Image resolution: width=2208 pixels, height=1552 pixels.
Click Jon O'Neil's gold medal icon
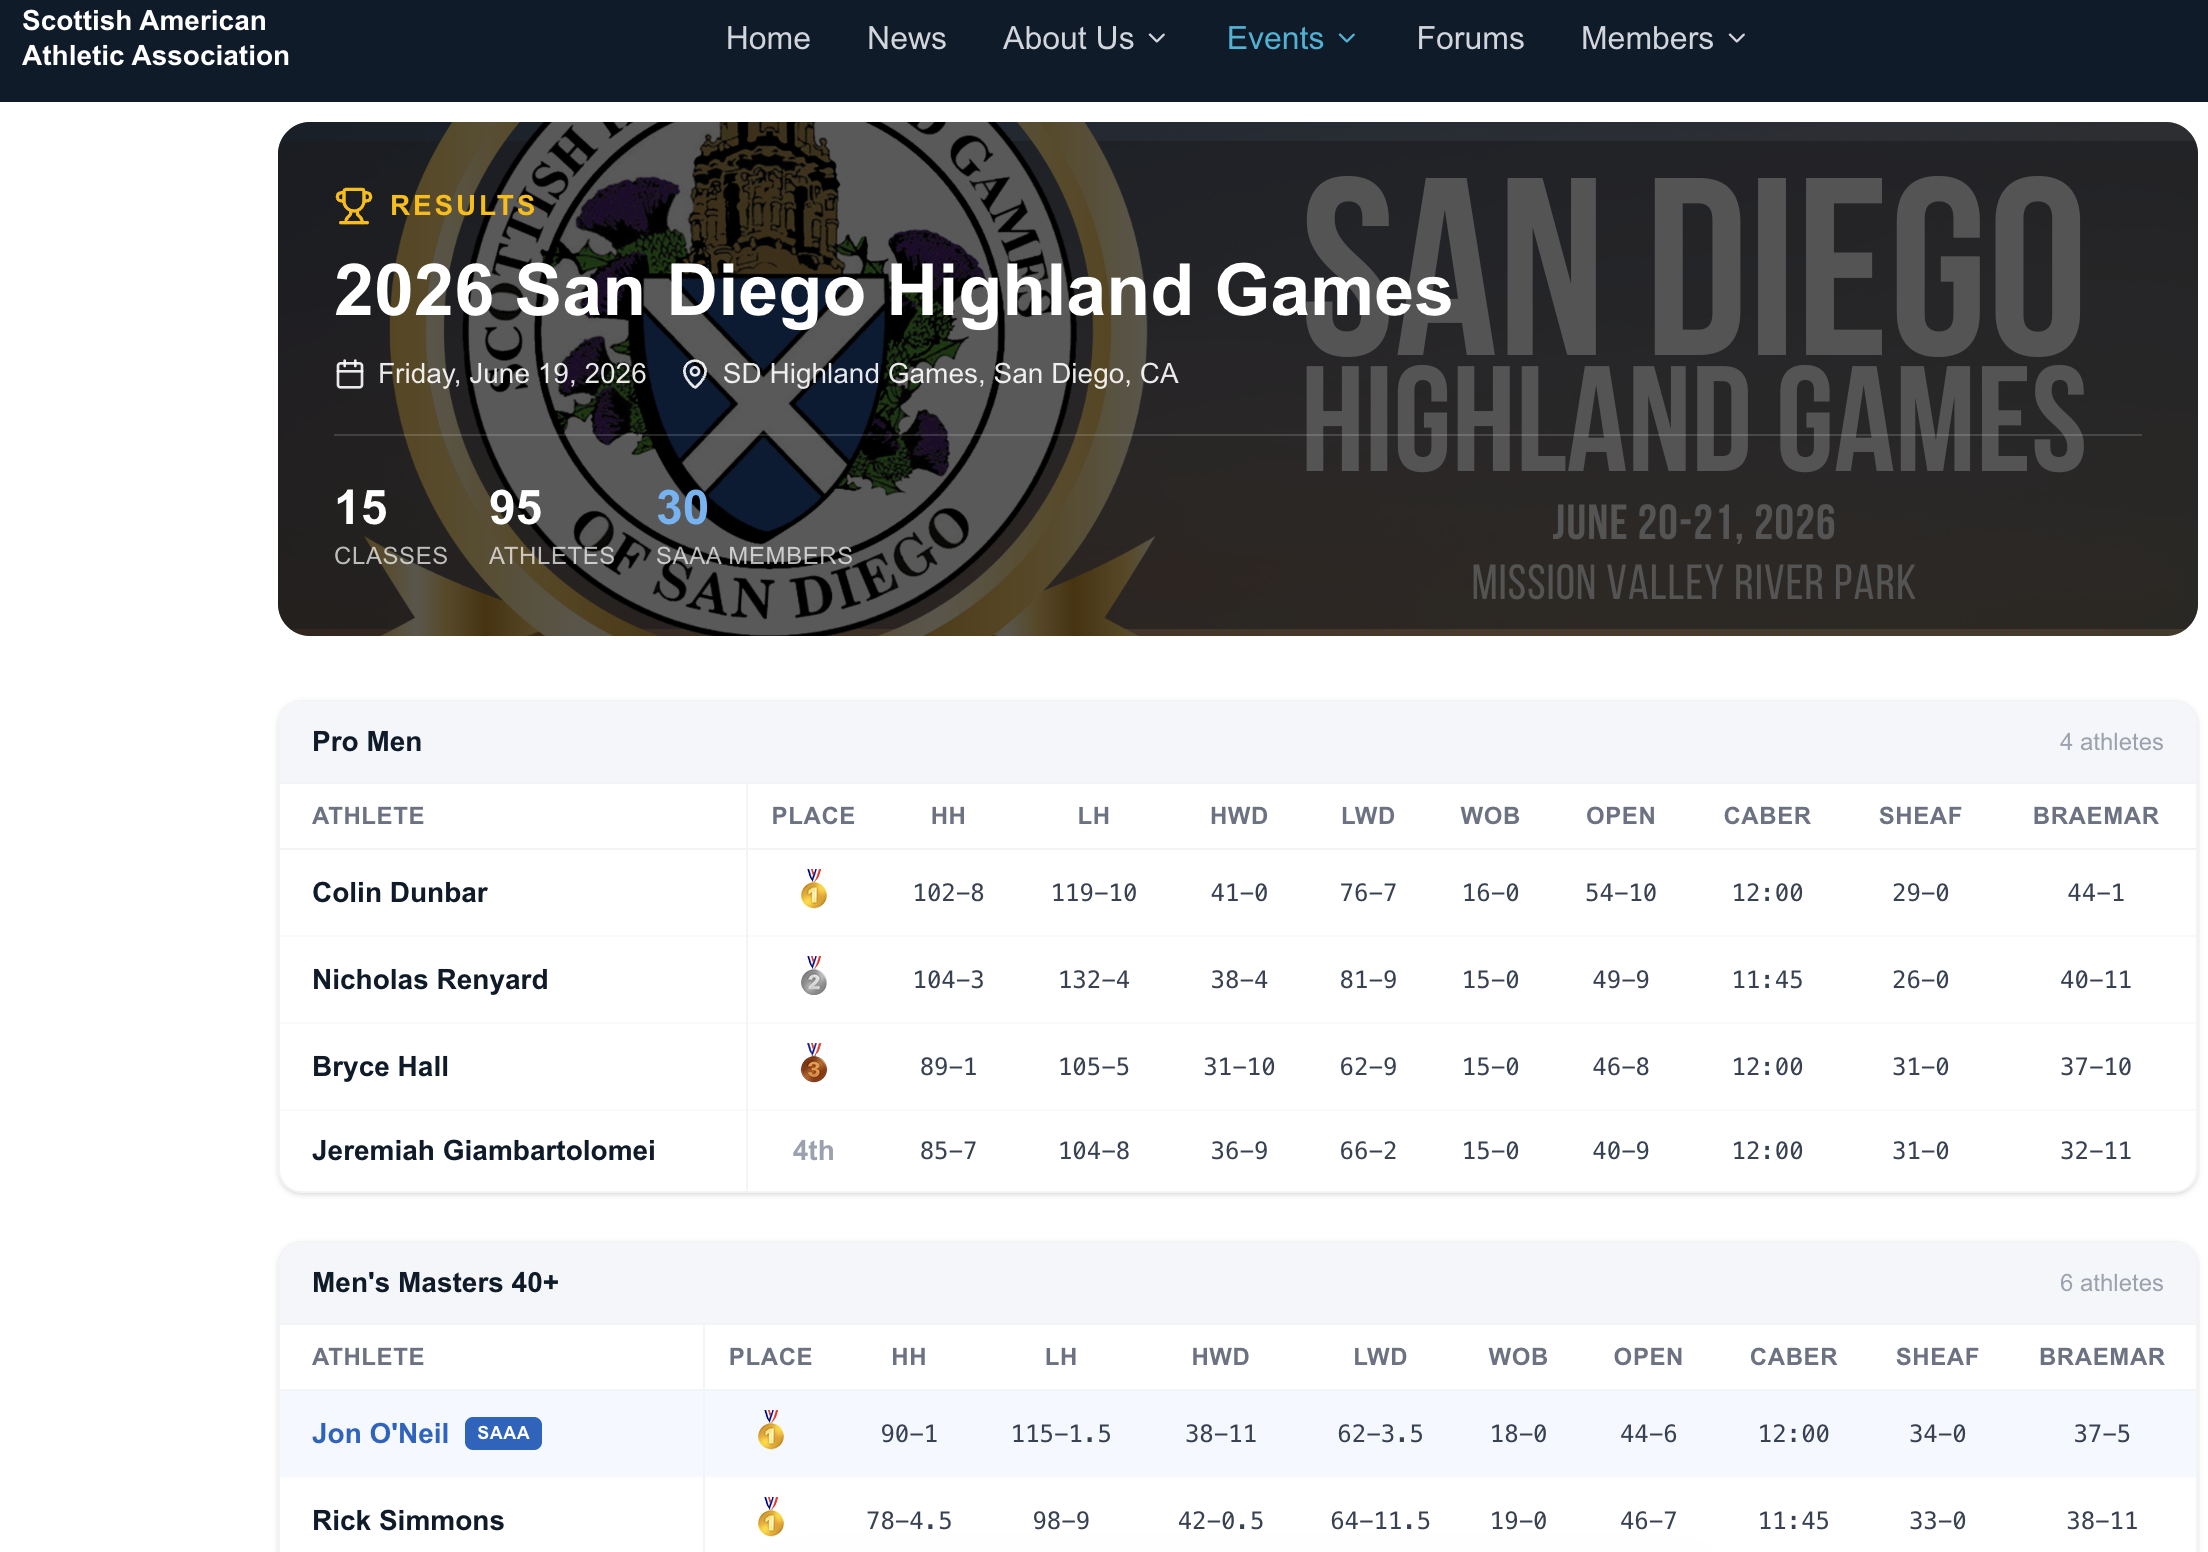click(x=771, y=1430)
